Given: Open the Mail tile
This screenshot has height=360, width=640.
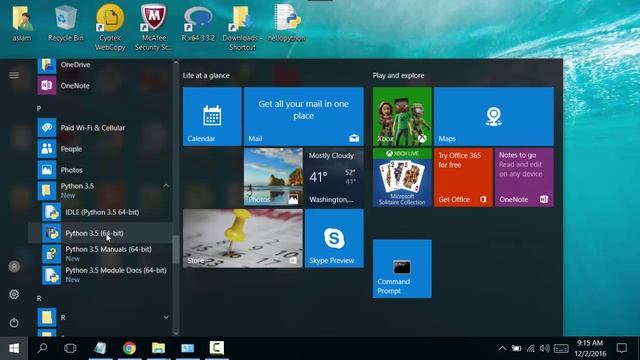Looking at the screenshot, I should [x=304, y=116].
